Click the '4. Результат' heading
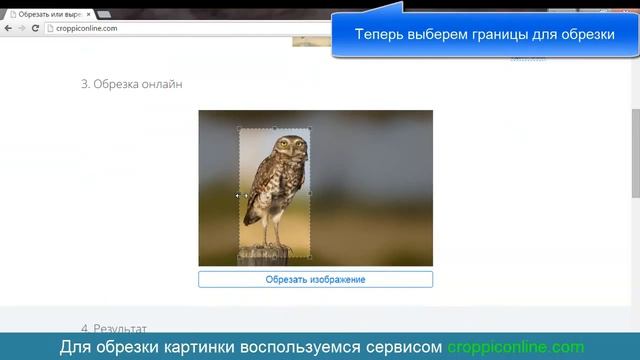640x360 pixels. pos(114,328)
